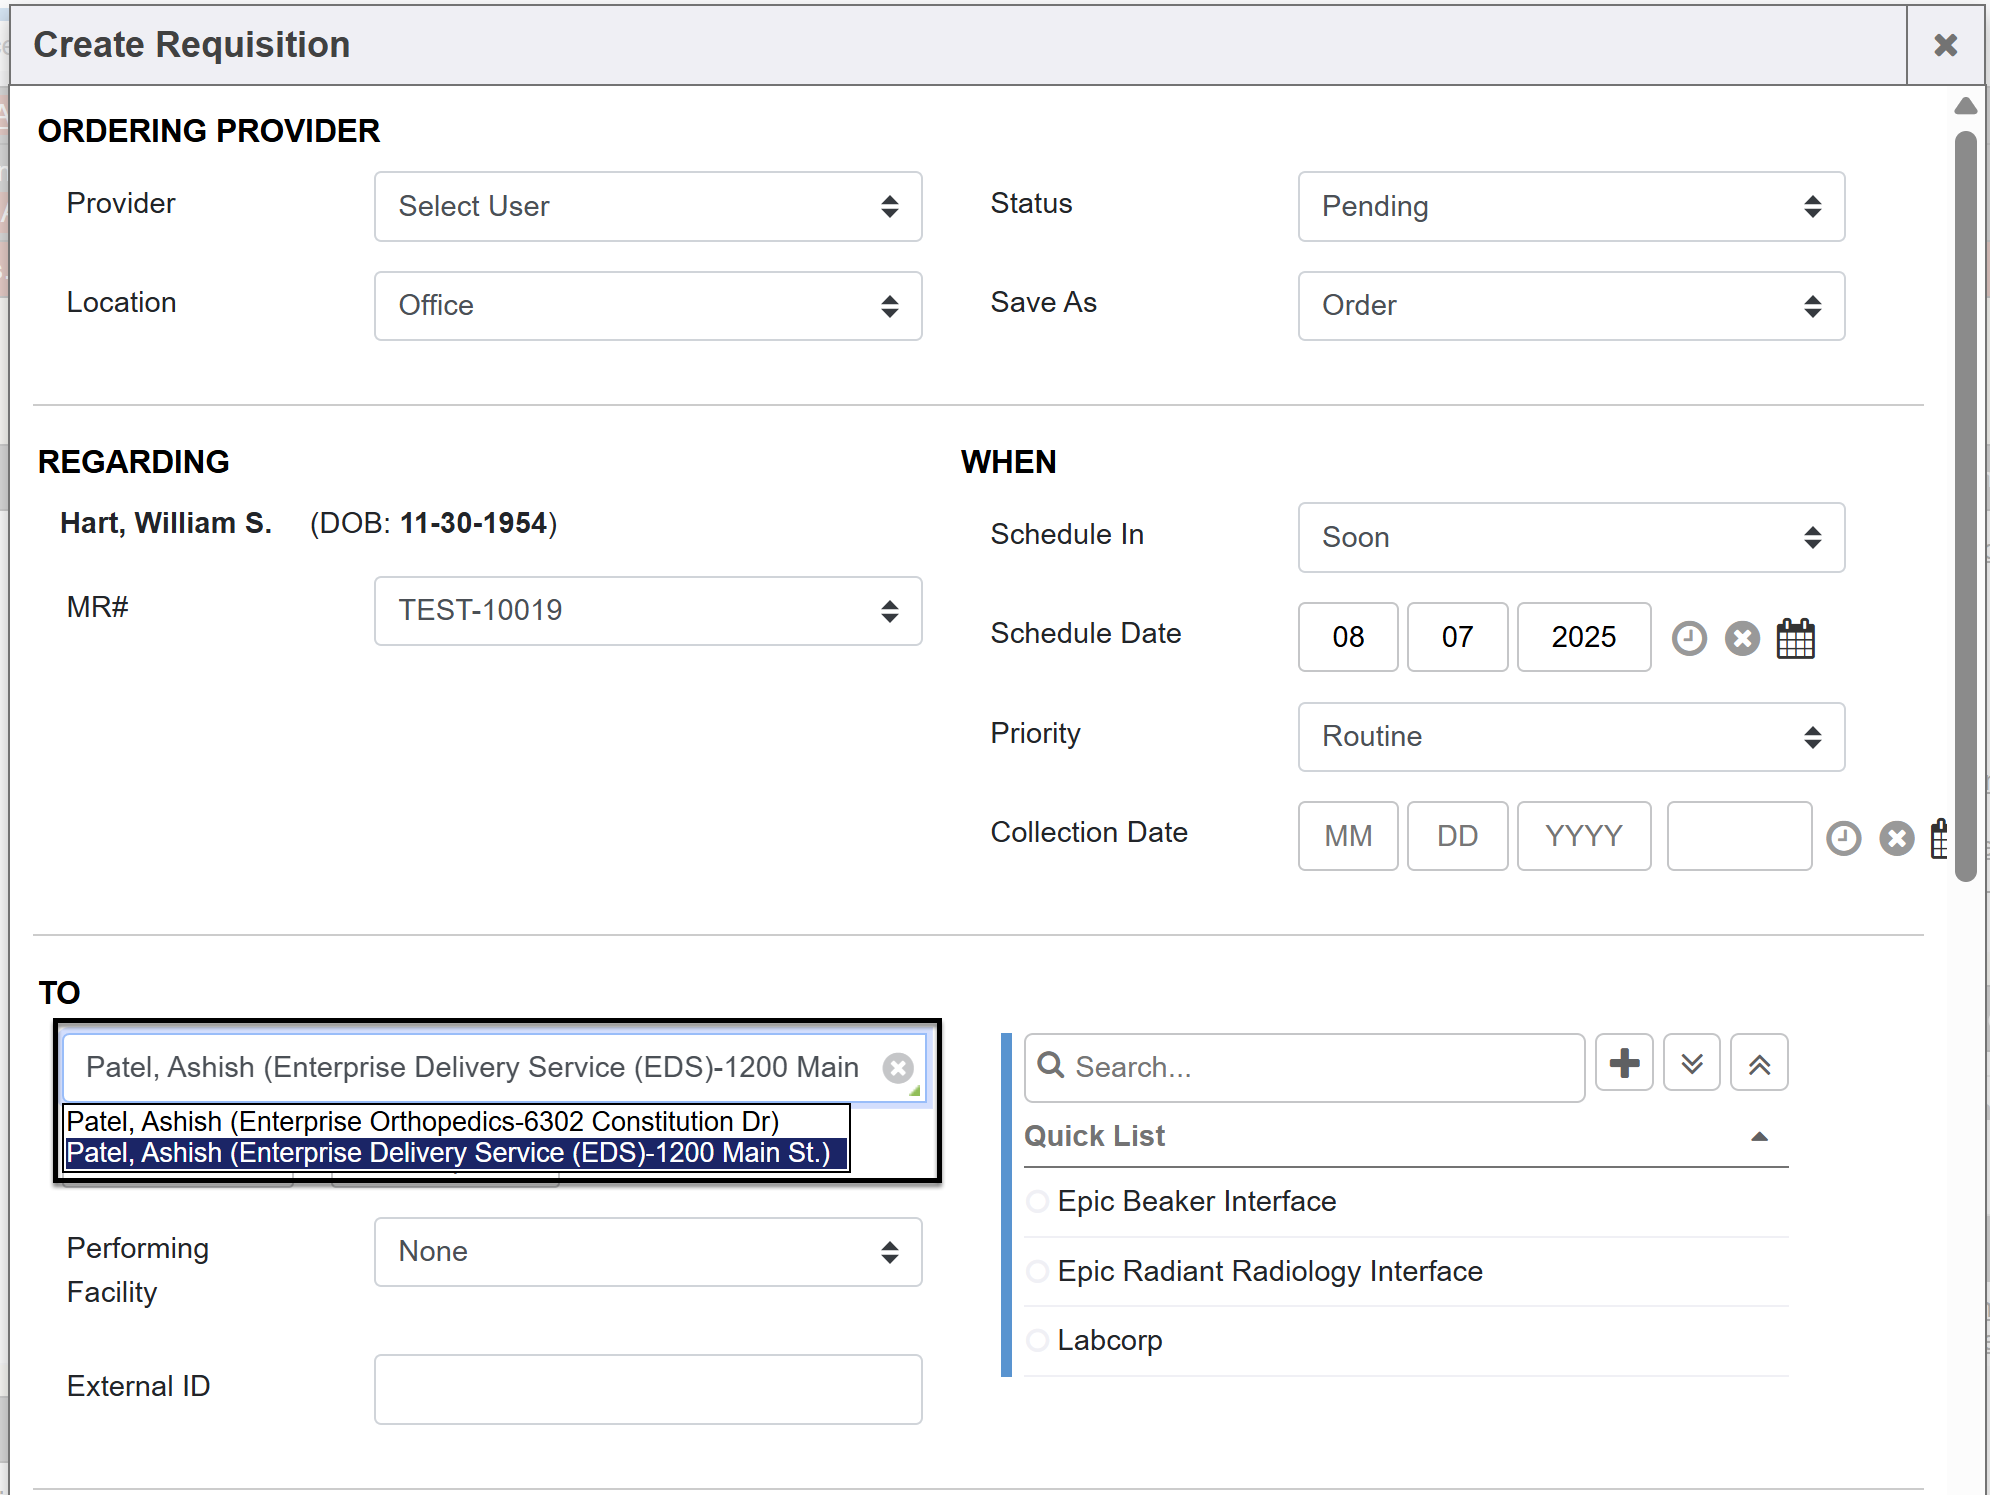The width and height of the screenshot is (1990, 1495).
Task: Clear the Patel, Ashish recipient field
Action: tap(898, 1068)
